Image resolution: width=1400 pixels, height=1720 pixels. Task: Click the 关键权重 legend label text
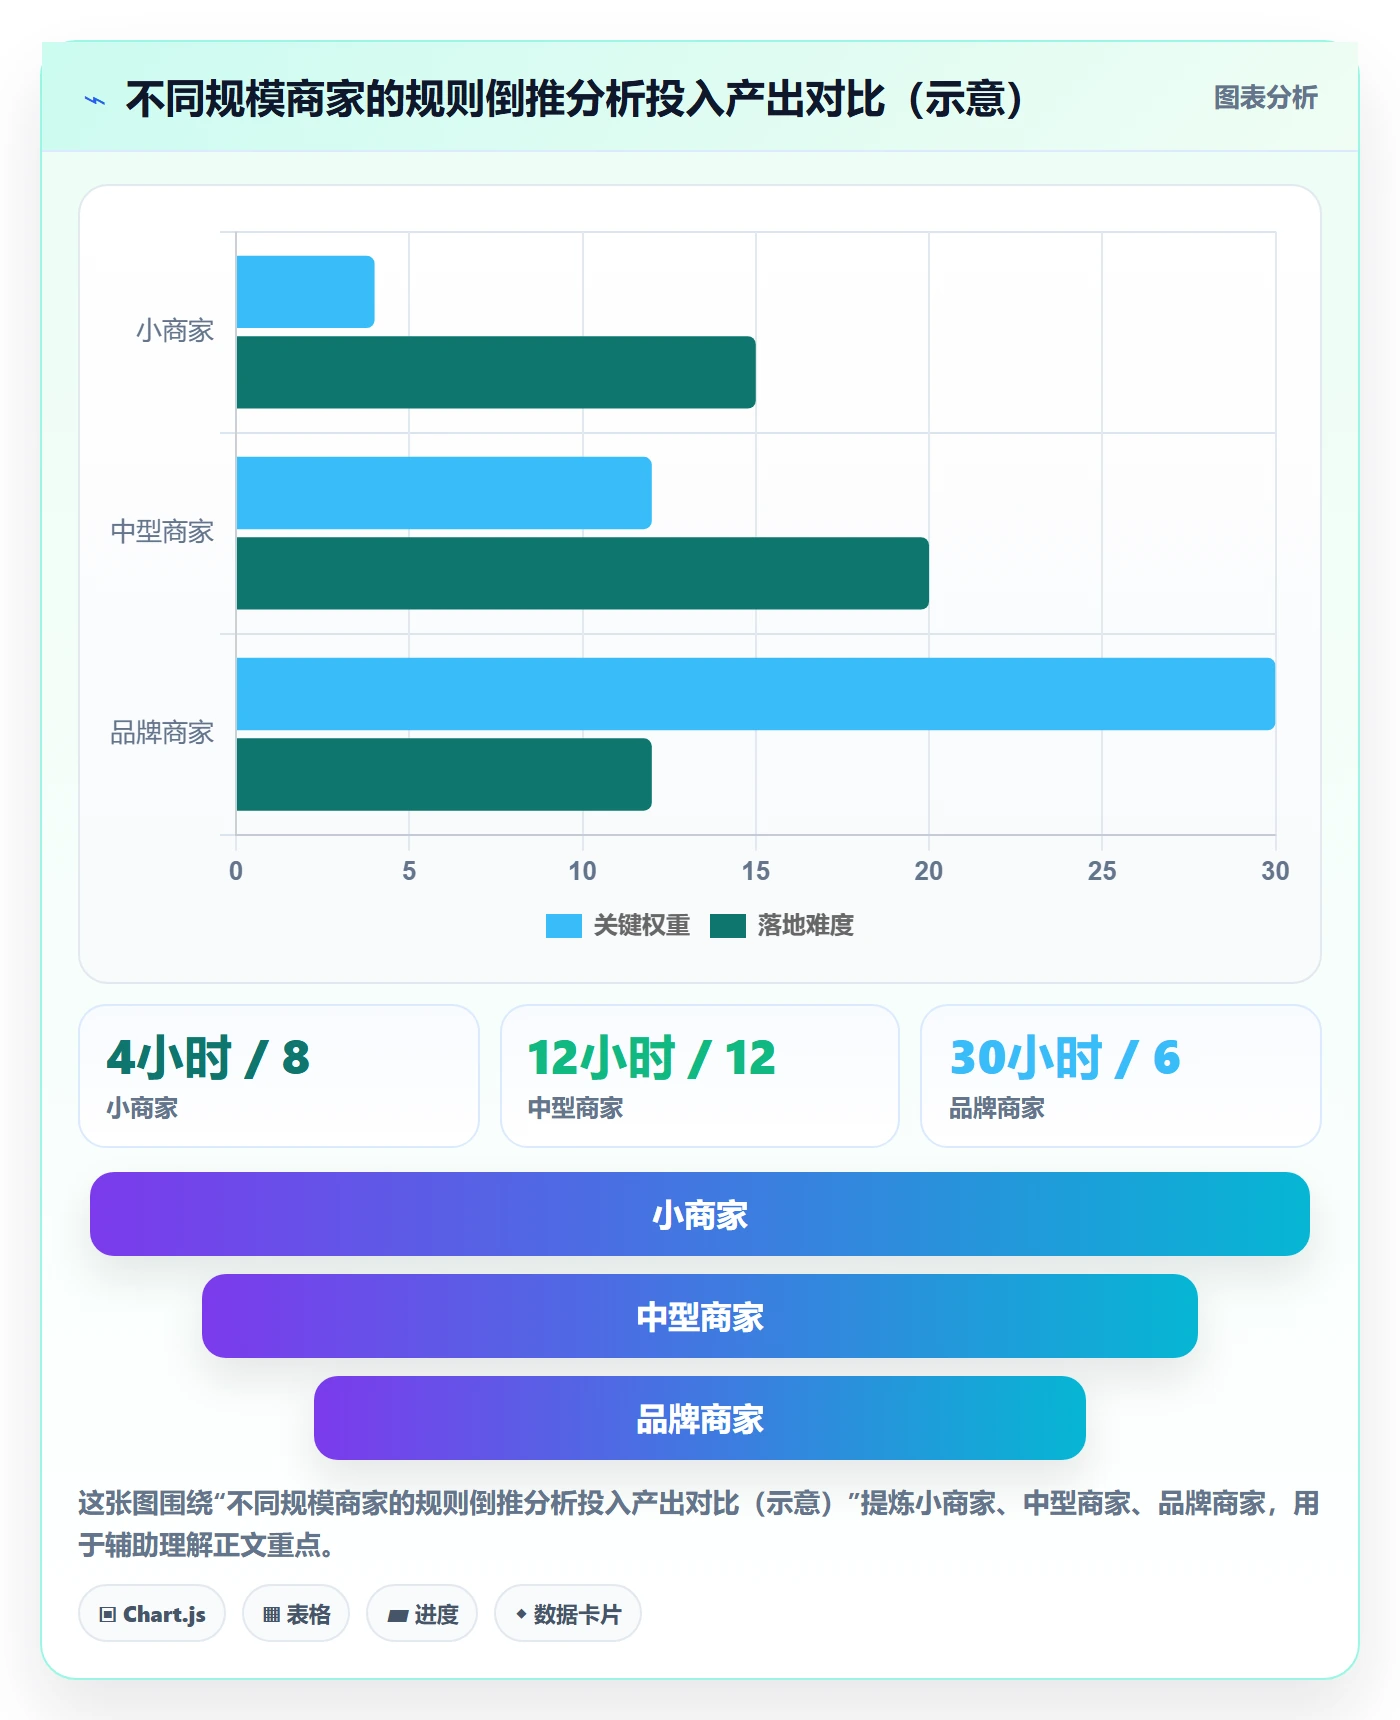(642, 926)
